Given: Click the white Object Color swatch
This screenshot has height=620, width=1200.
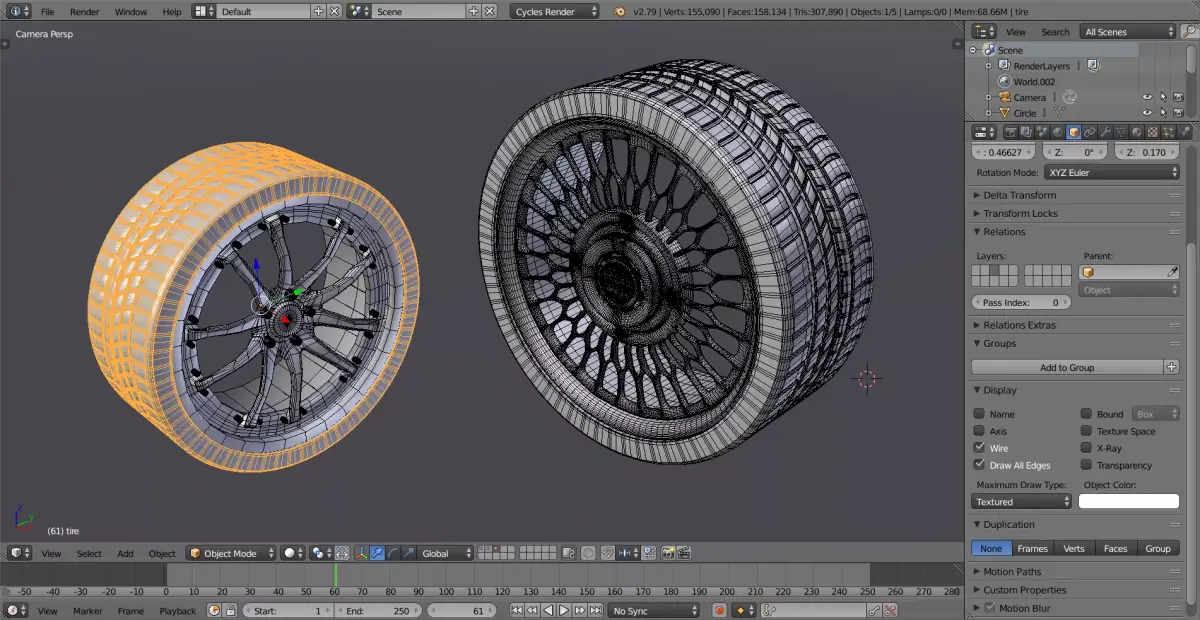Looking at the screenshot, I should [x=1128, y=501].
